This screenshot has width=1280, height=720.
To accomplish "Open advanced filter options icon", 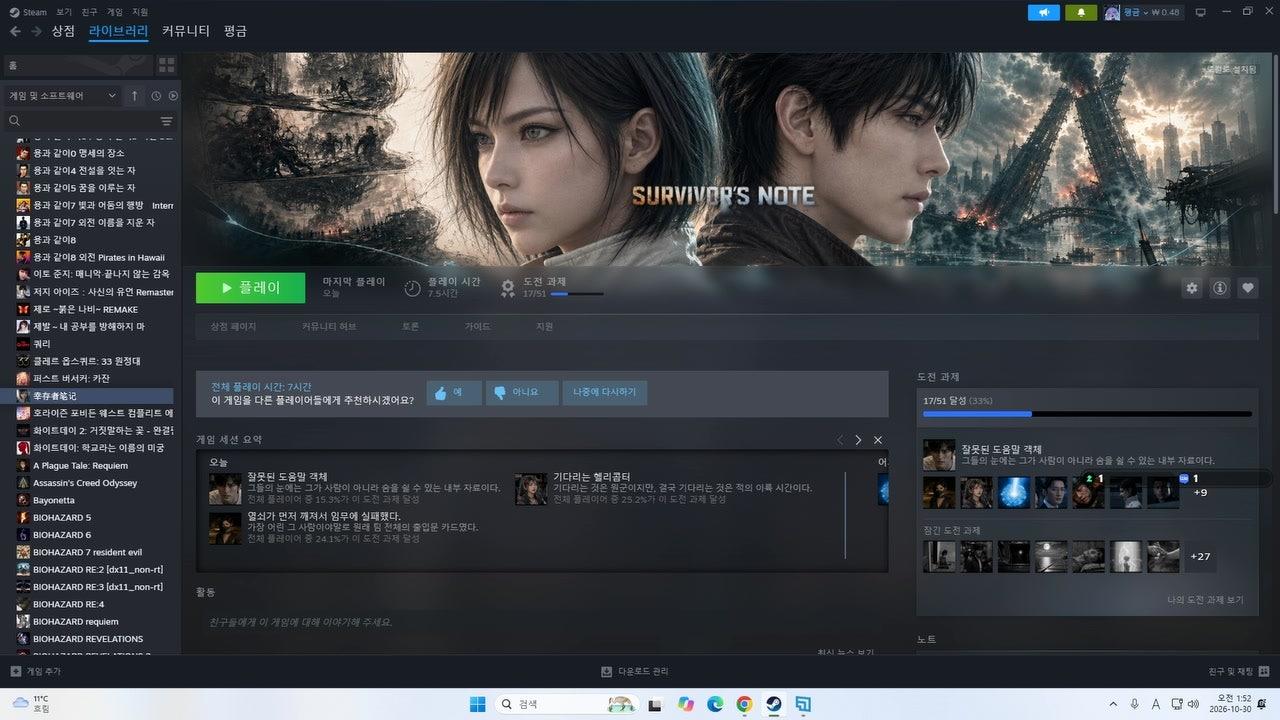I will 166,121.
